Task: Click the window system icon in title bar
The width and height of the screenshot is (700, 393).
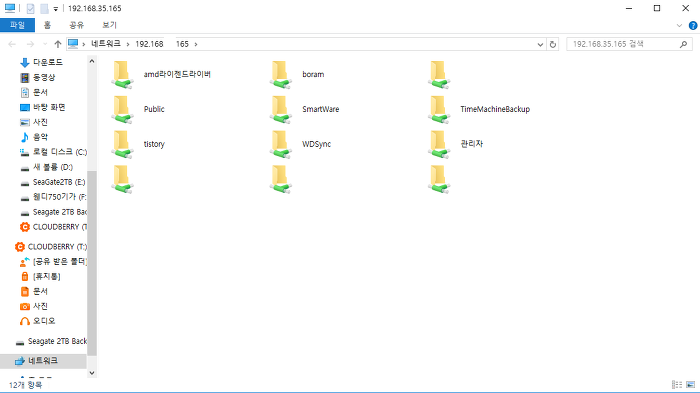Action: [x=9, y=8]
